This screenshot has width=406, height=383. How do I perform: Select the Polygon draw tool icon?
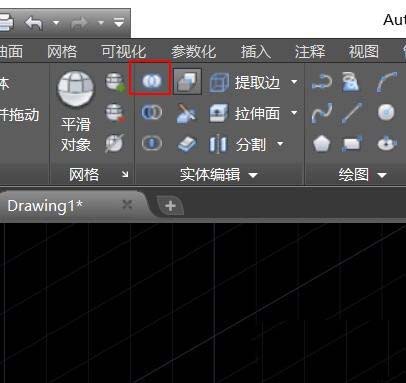321,144
